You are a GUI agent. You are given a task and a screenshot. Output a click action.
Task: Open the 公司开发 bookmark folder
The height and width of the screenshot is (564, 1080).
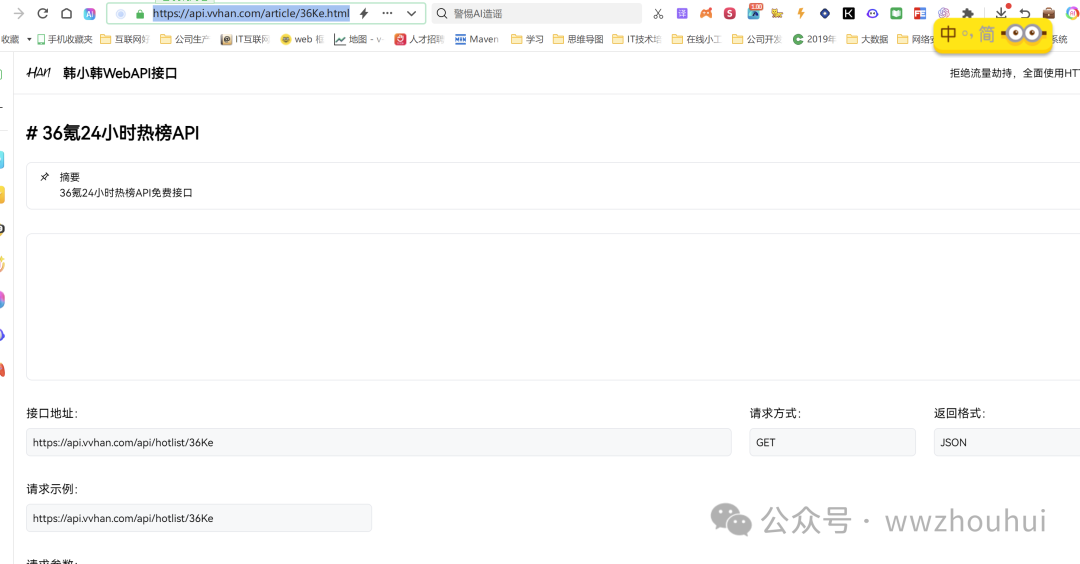pos(756,39)
